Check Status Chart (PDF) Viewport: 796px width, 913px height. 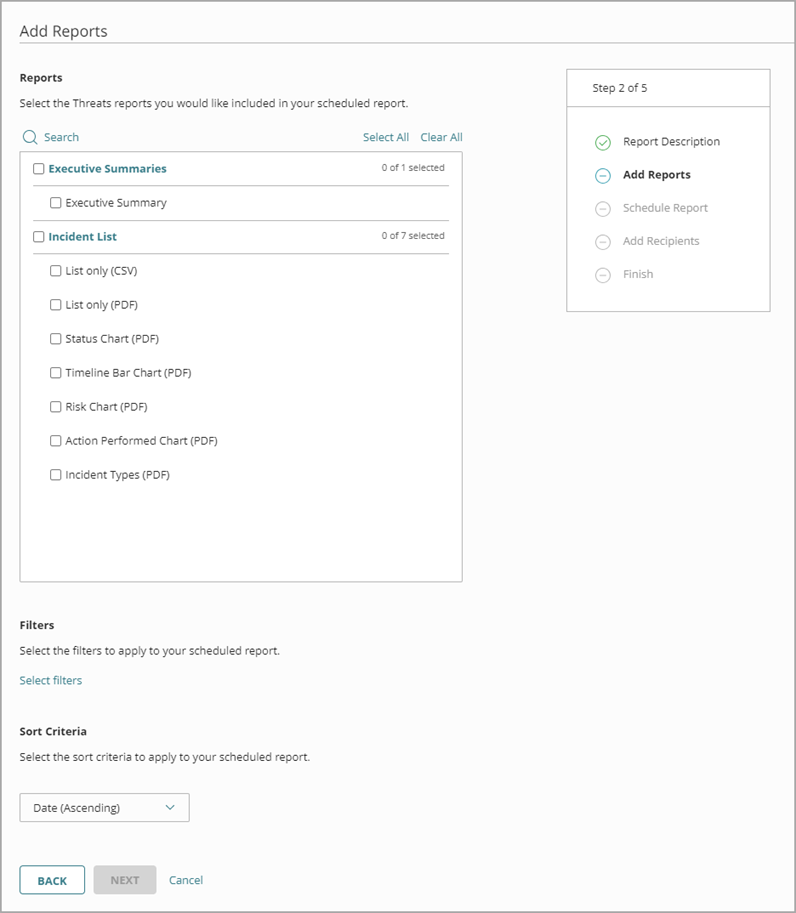coord(55,338)
